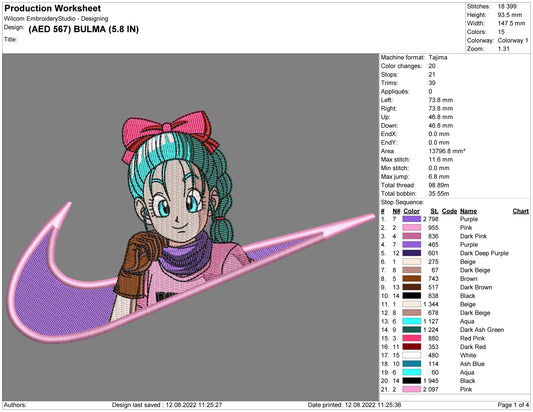Pick the Dark Deep Purple color swatch
This screenshot has height=412, width=533.
411,253
